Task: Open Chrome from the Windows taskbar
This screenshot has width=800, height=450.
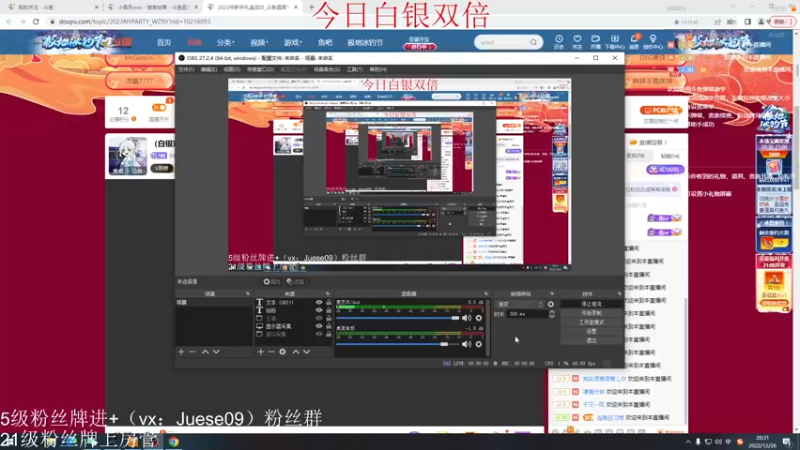Action: pos(174,442)
